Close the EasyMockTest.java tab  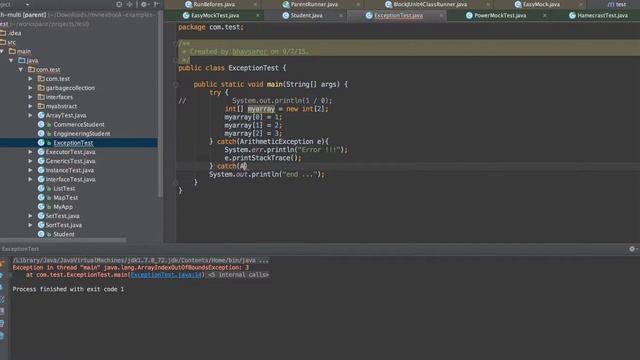[258, 16]
